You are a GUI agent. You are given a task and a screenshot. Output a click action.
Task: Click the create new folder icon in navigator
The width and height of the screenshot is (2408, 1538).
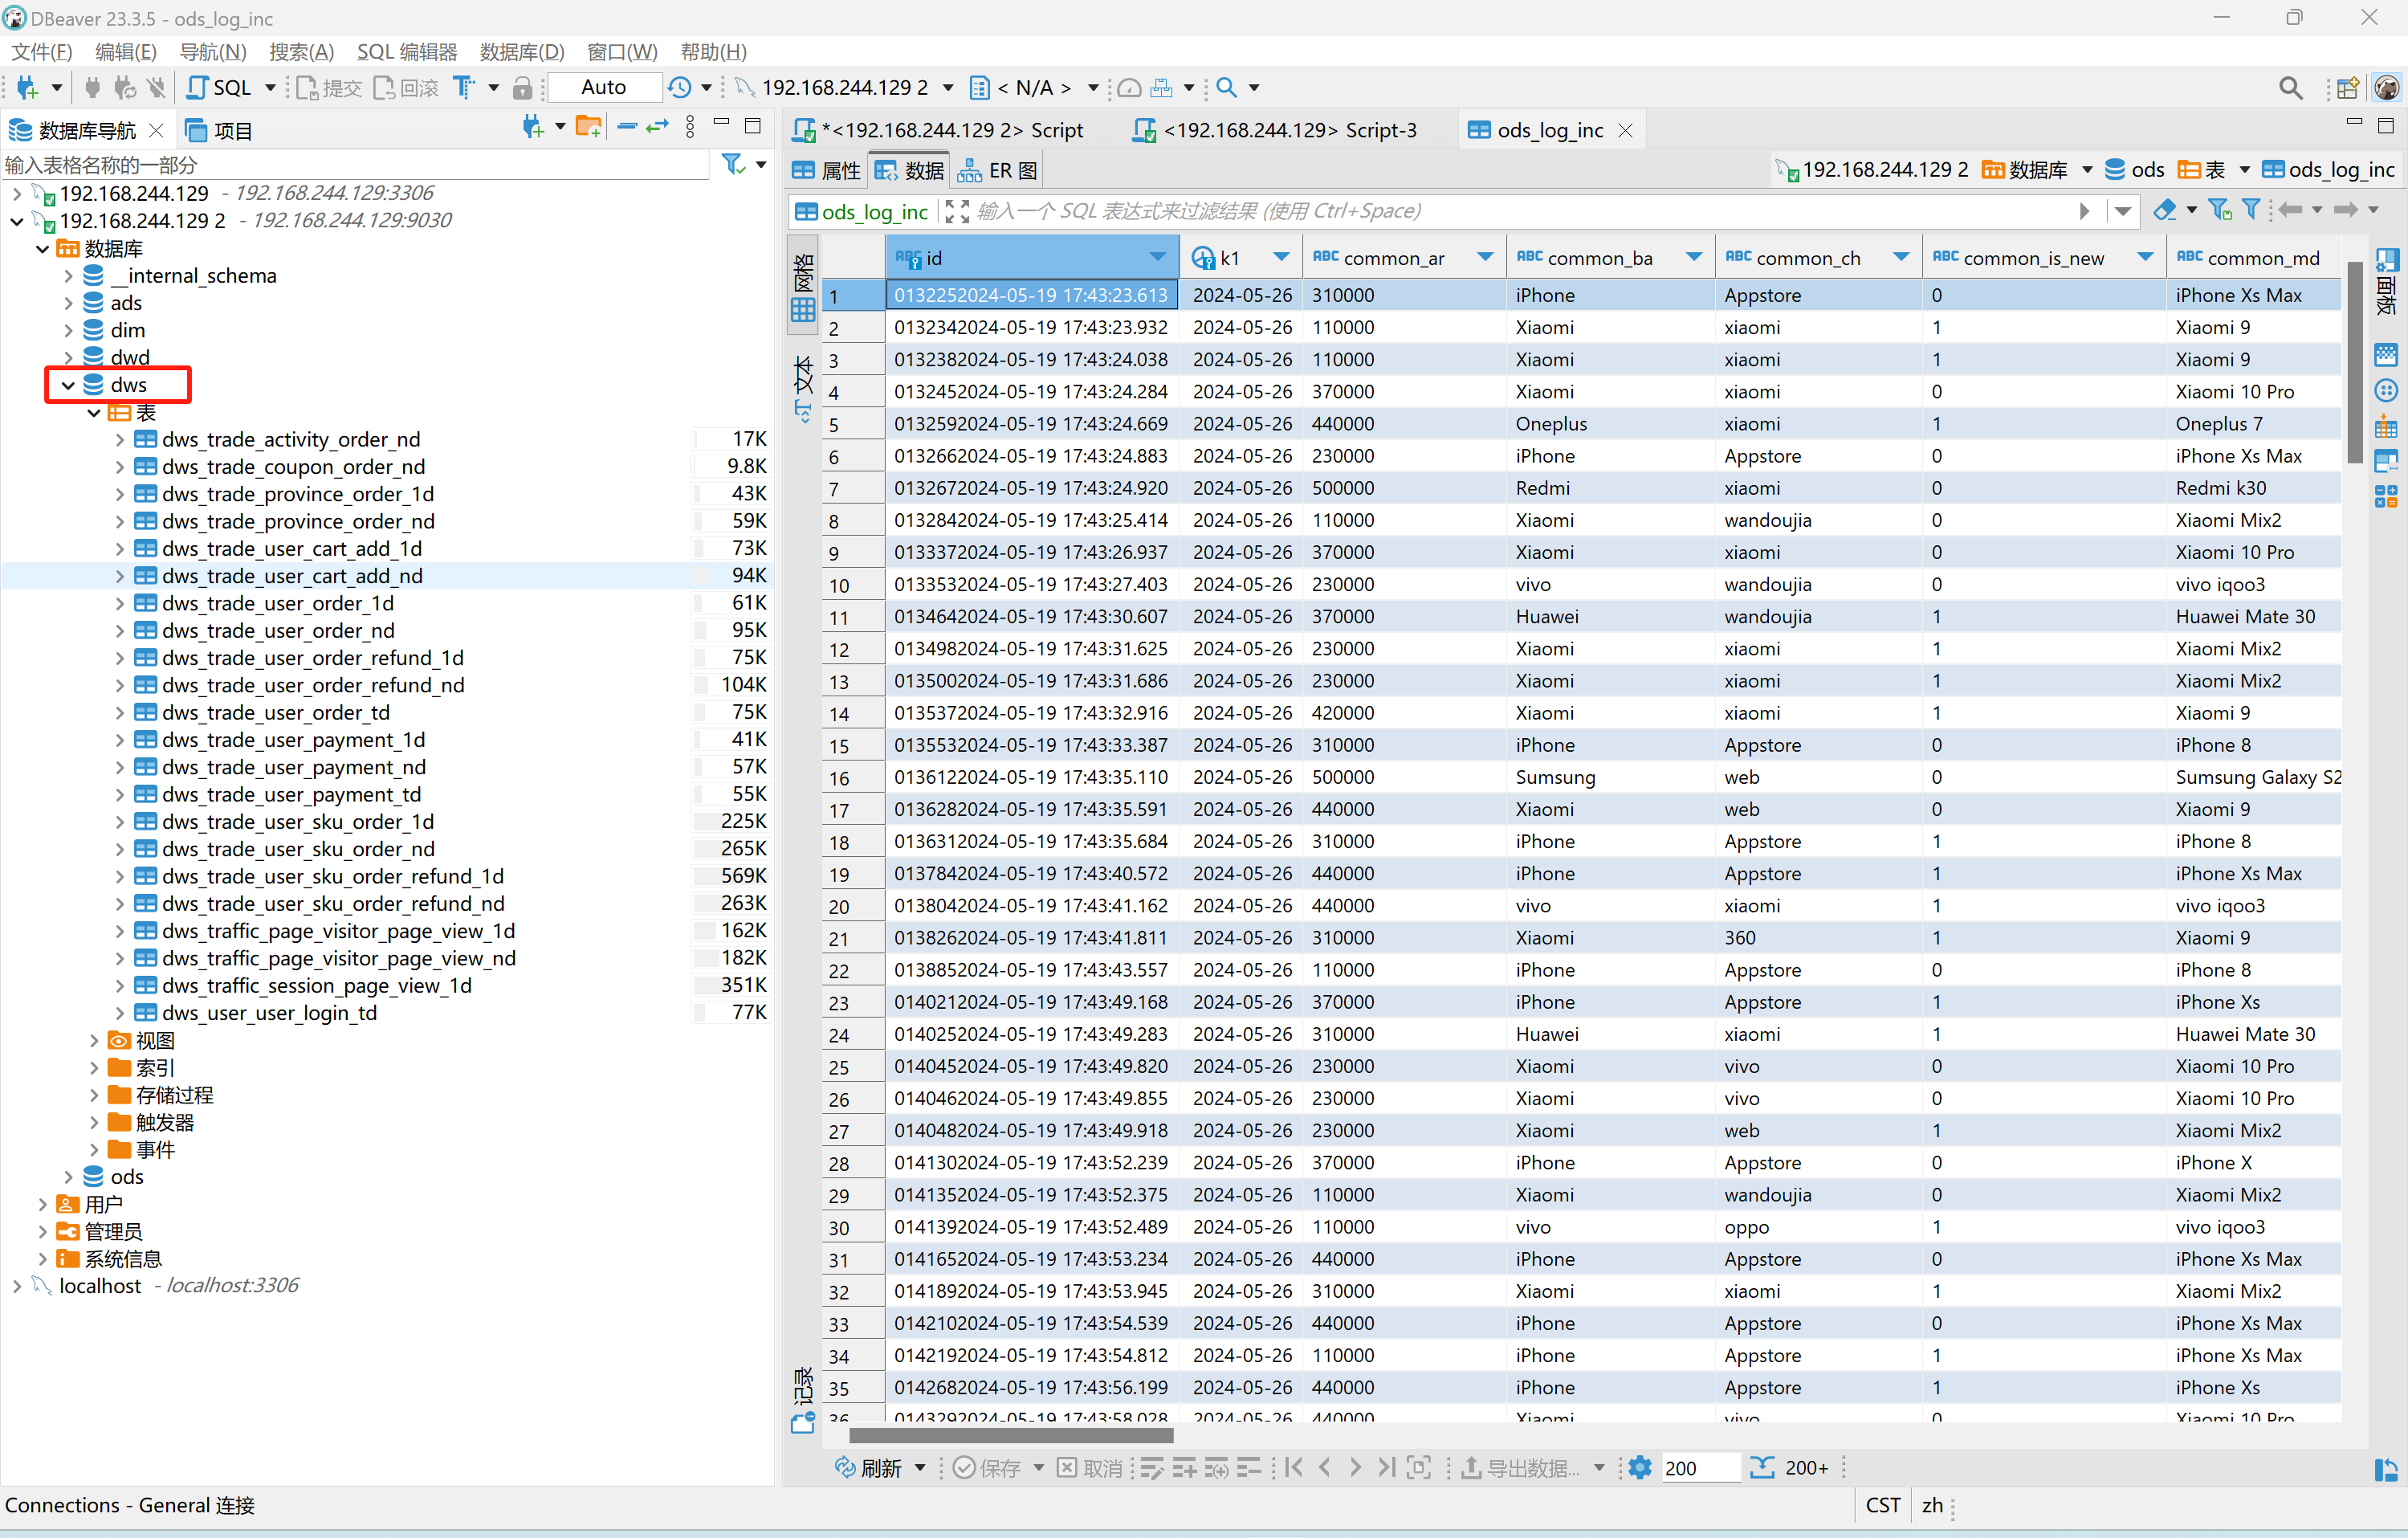589,127
